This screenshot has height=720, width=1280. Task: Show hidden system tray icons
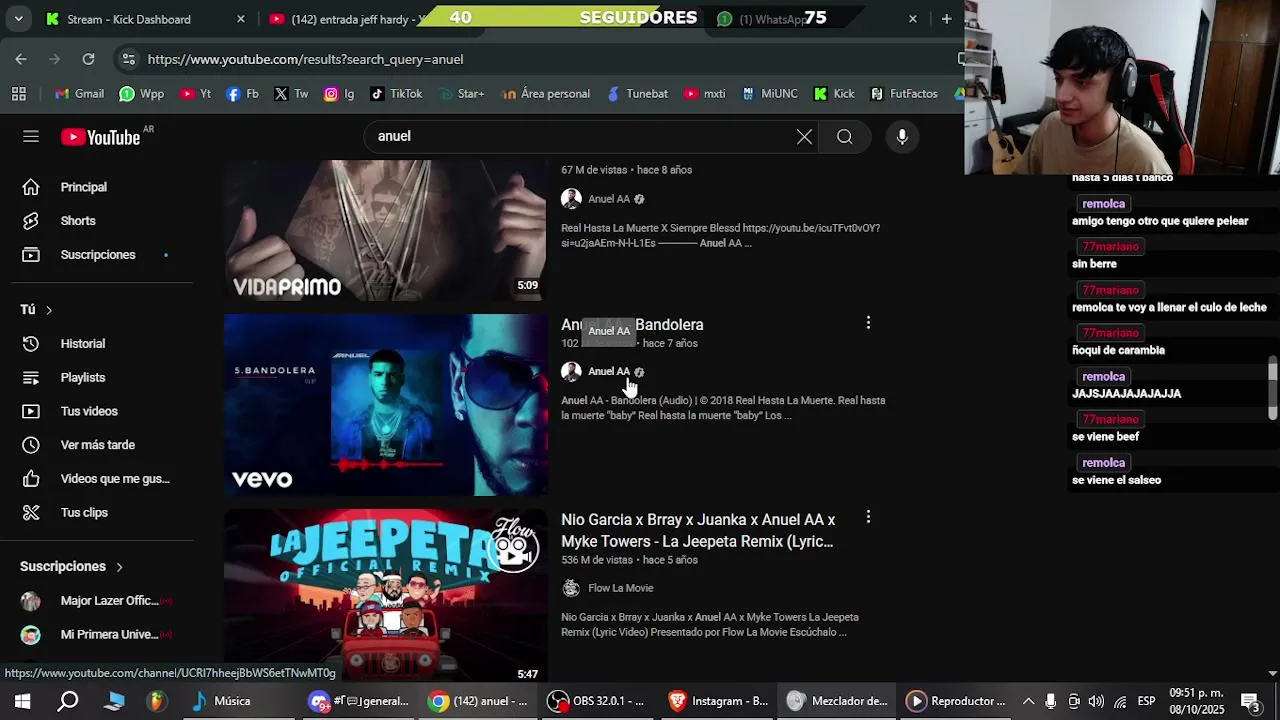1028,701
